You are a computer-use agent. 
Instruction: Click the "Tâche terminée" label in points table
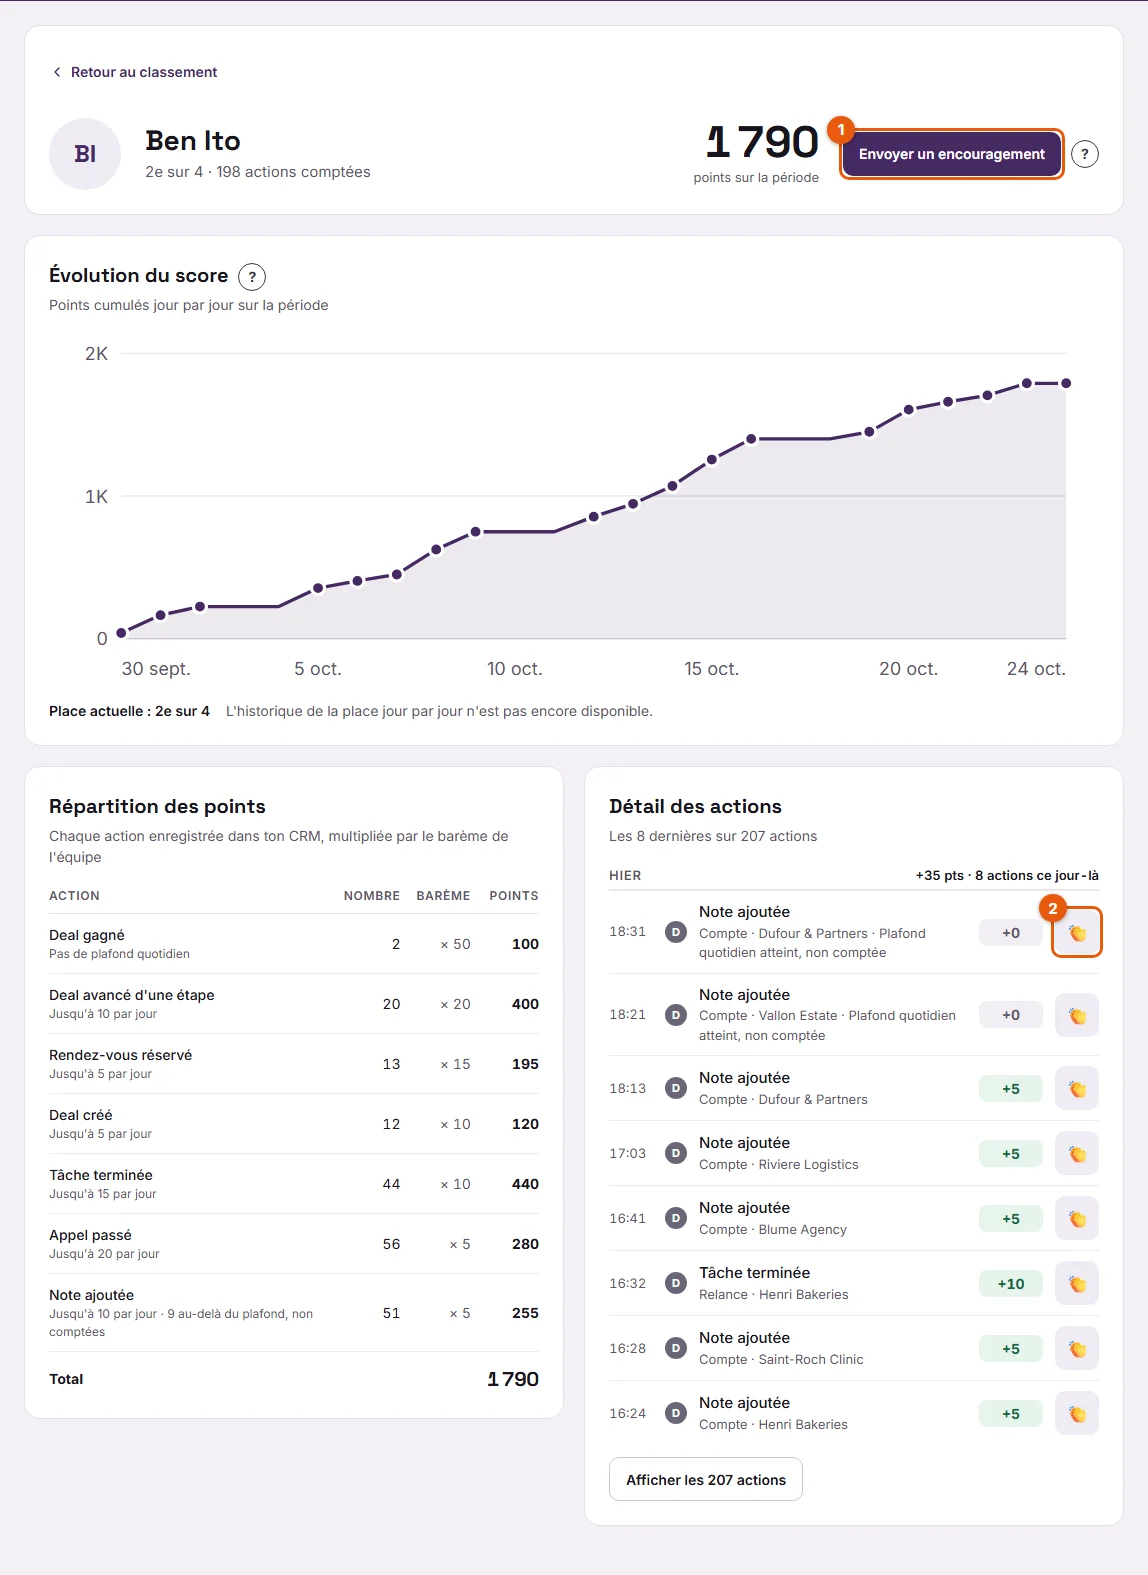101,1175
